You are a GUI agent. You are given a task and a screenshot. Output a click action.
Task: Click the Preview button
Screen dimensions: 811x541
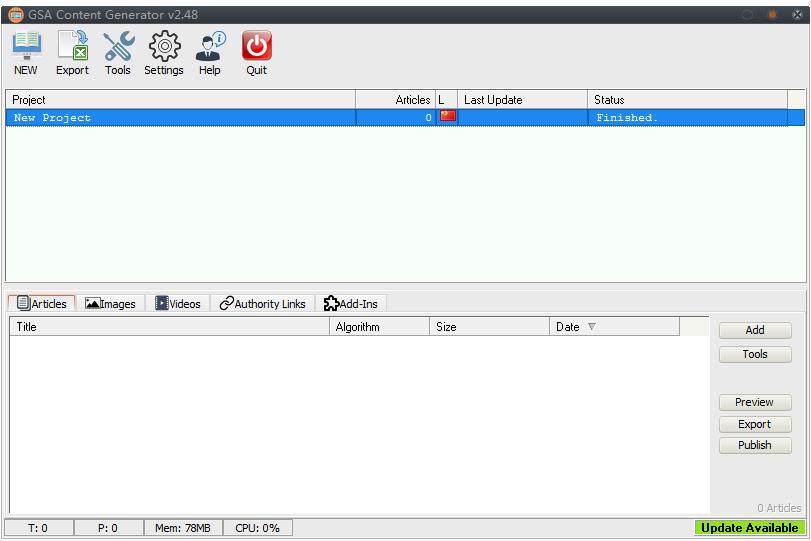(755, 402)
